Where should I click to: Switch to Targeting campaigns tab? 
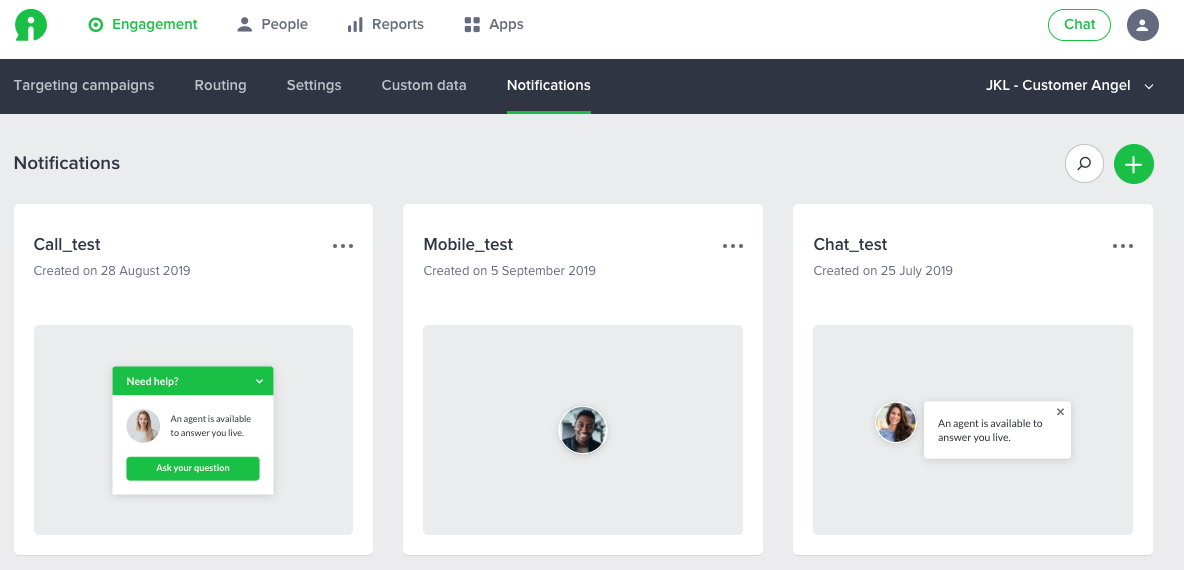coord(84,85)
